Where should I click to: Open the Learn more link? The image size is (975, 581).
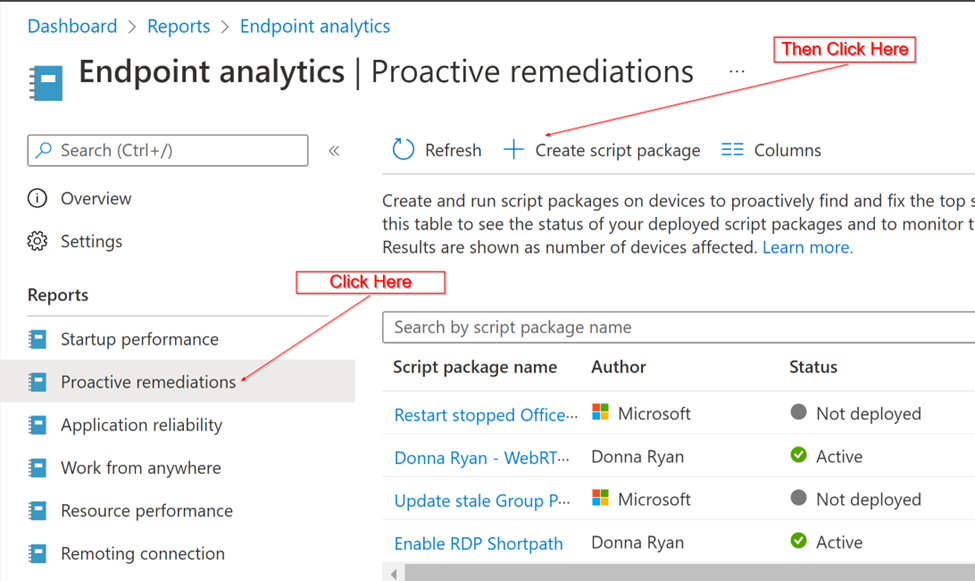pyautogui.click(x=808, y=248)
